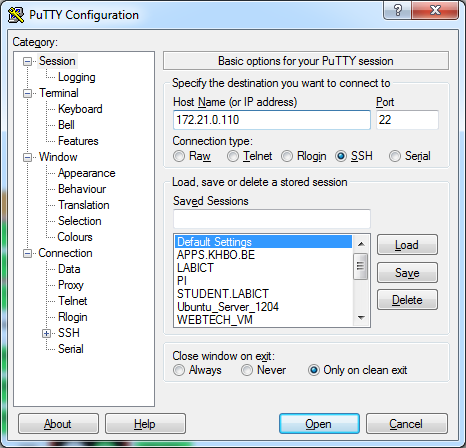Click the Save session button
The height and width of the screenshot is (448, 466).
[x=407, y=273]
